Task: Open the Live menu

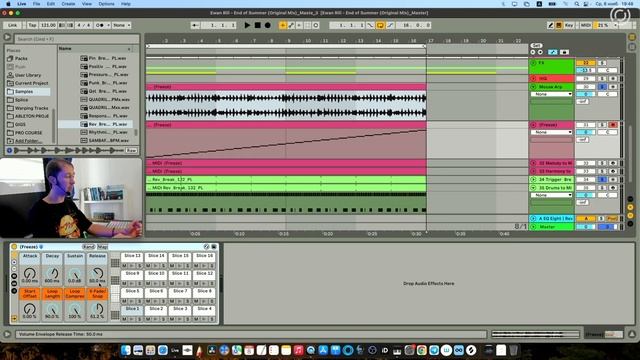Action: click(22, 4)
